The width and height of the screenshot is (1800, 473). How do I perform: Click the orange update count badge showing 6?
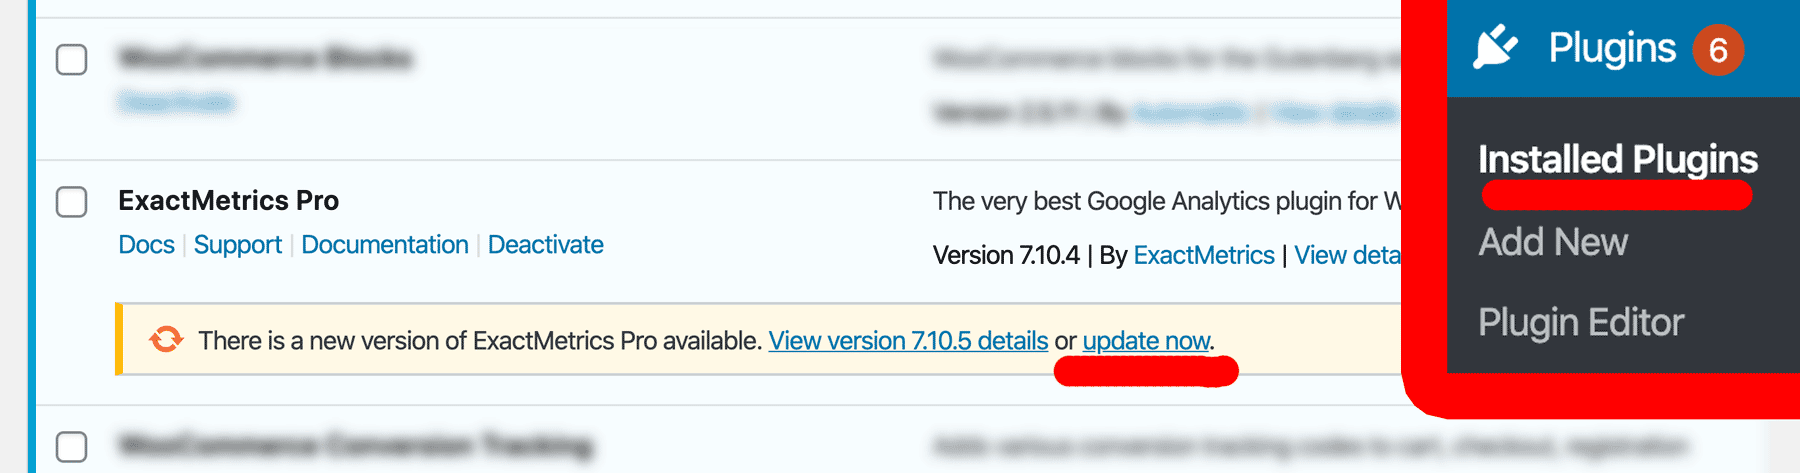coord(1718,49)
